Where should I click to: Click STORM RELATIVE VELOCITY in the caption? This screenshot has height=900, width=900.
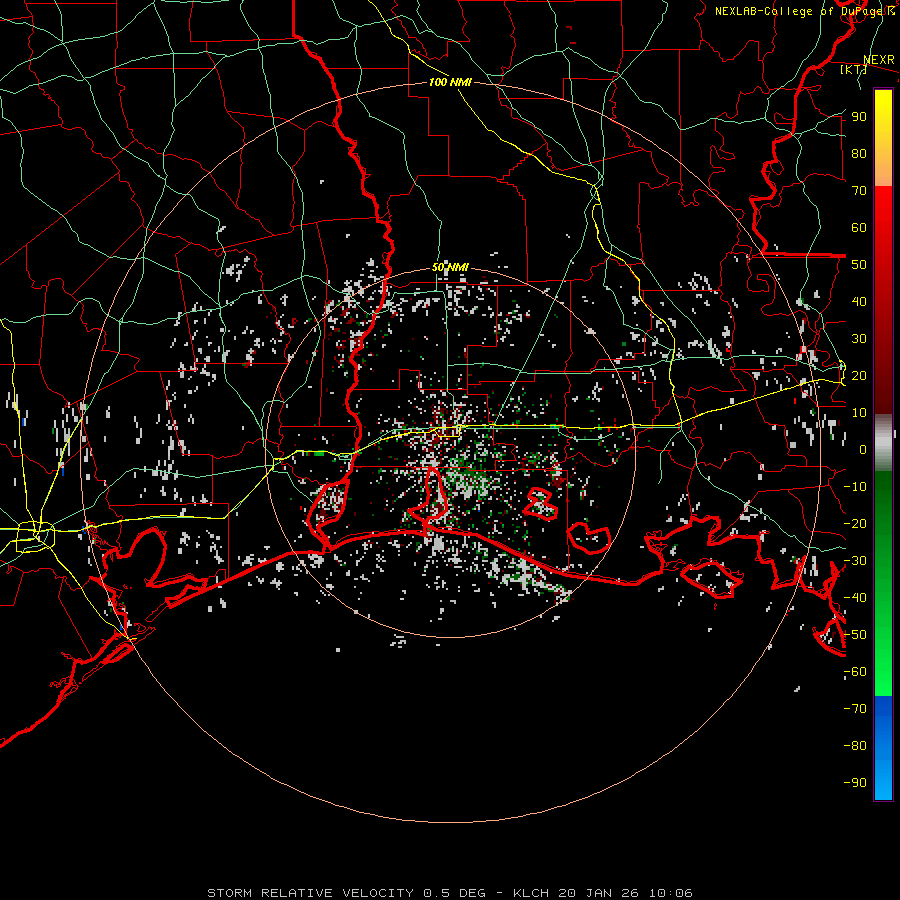point(310,893)
